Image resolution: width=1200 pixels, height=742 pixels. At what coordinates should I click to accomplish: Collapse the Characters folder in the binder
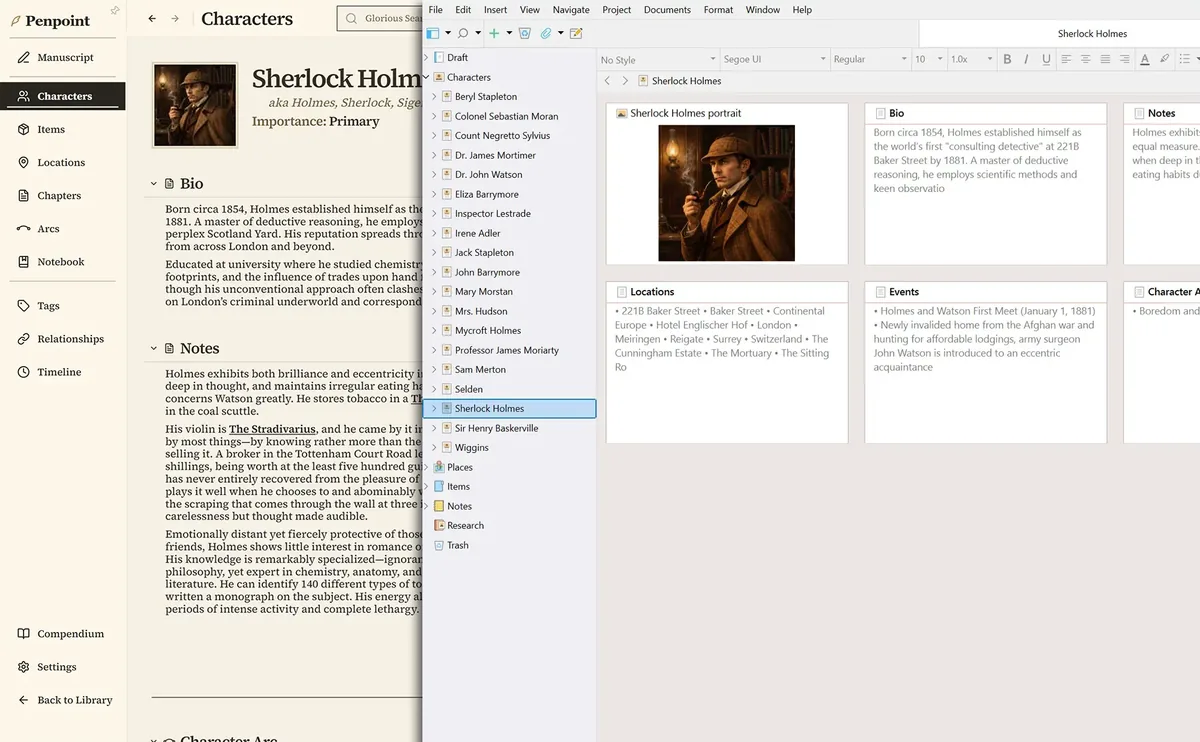click(x=427, y=77)
